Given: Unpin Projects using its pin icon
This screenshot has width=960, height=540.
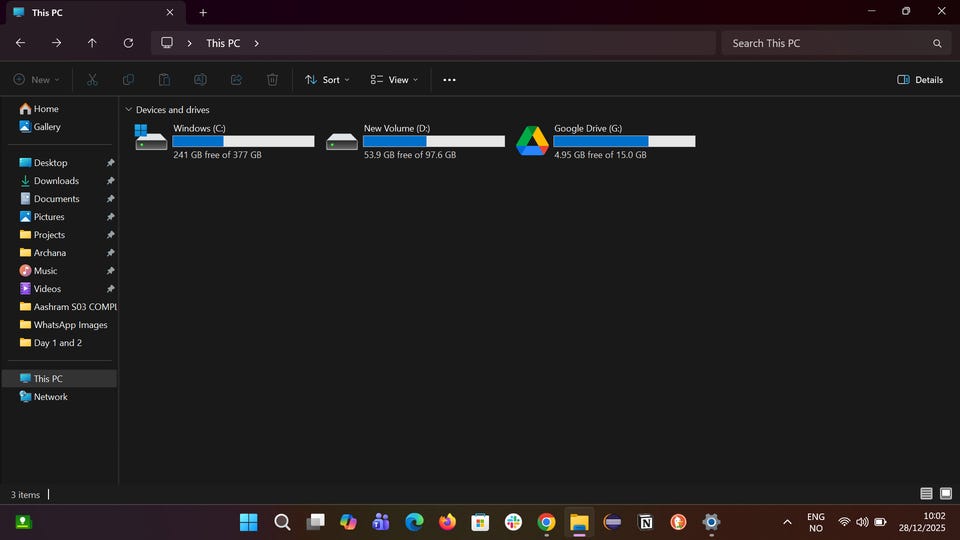Looking at the screenshot, I should click(111, 234).
